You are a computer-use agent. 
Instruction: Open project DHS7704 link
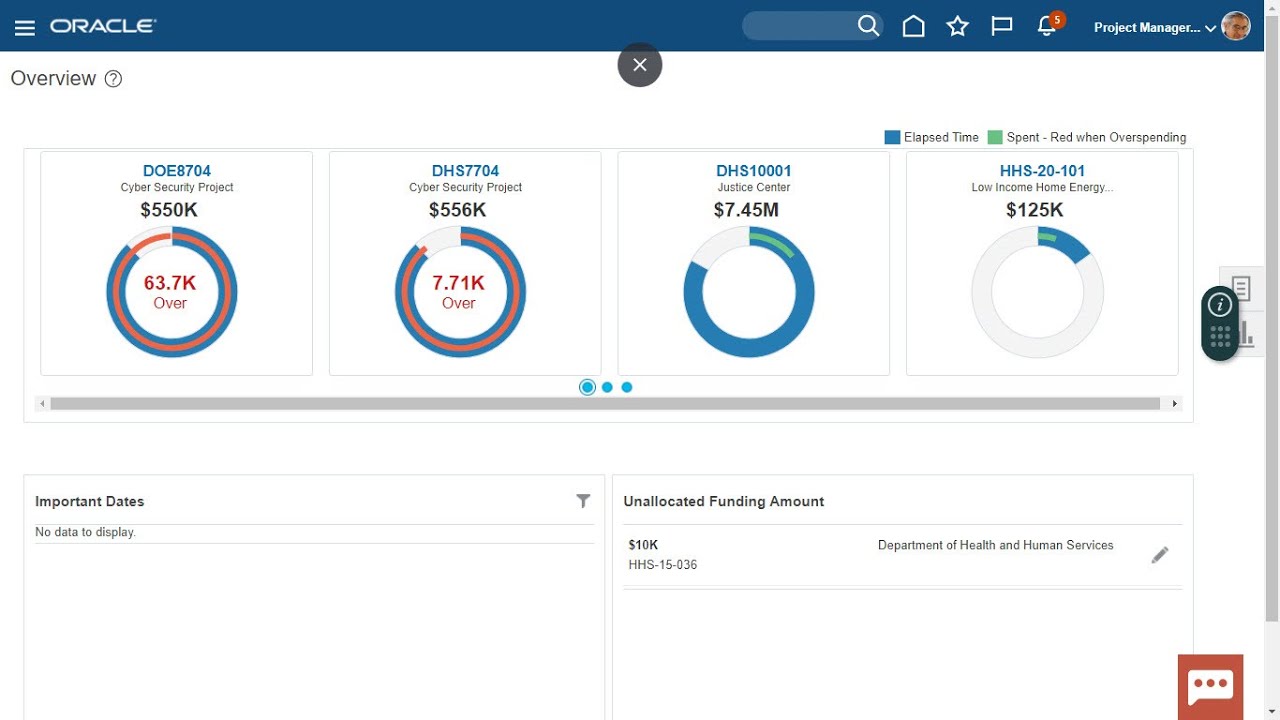[x=465, y=171]
